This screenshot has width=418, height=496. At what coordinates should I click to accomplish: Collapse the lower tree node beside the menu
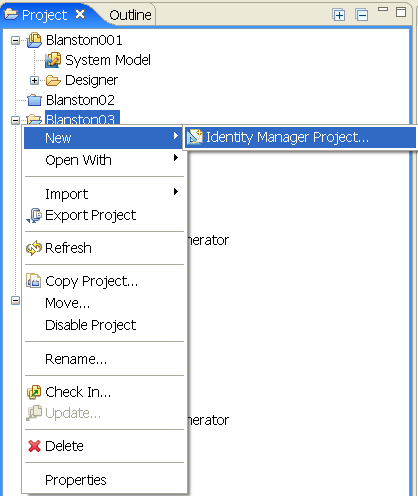[x=15, y=300]
